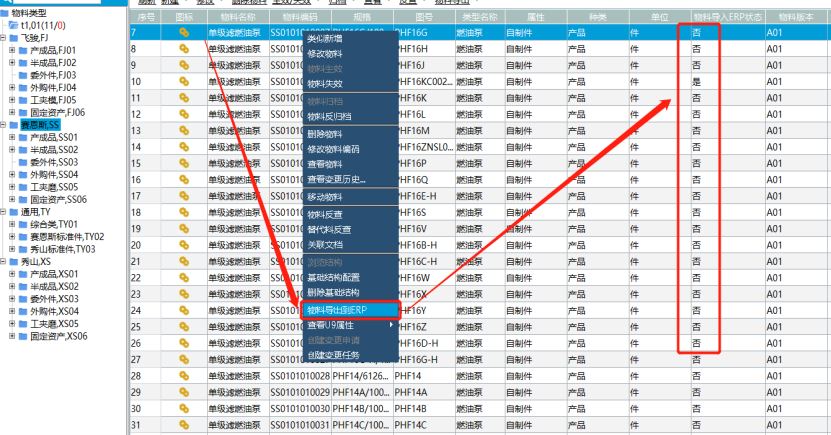The height and width of the screenshot is (435, 831).
Task: Expand the 产成品,FJ01 tree node
Action: pyautogui.click(x=12, y=50)
